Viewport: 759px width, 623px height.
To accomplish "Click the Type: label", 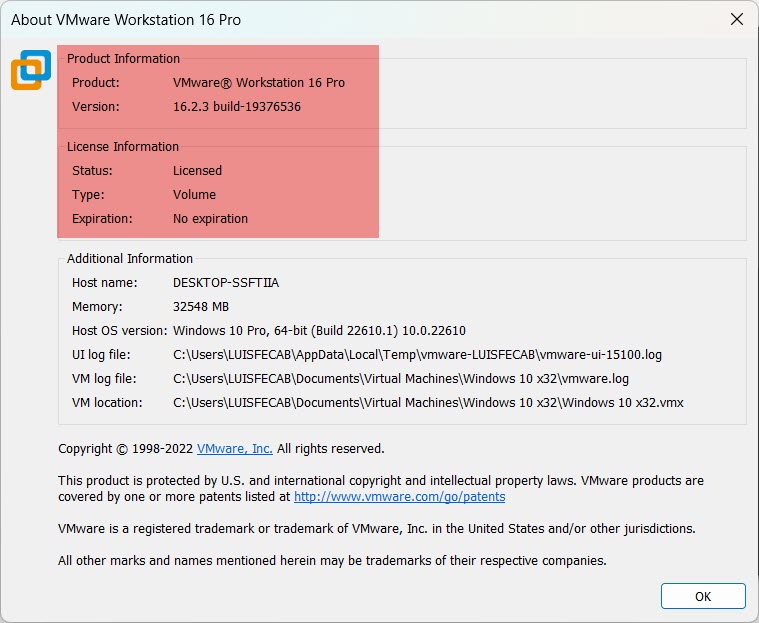I will click(x=88, y=195).
